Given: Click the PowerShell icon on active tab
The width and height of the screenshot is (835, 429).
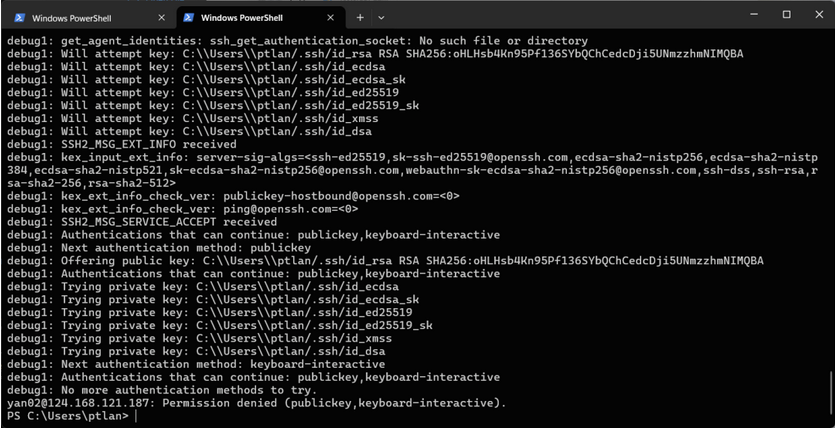Looking at the screenshot, I should (x=187, y=17).
